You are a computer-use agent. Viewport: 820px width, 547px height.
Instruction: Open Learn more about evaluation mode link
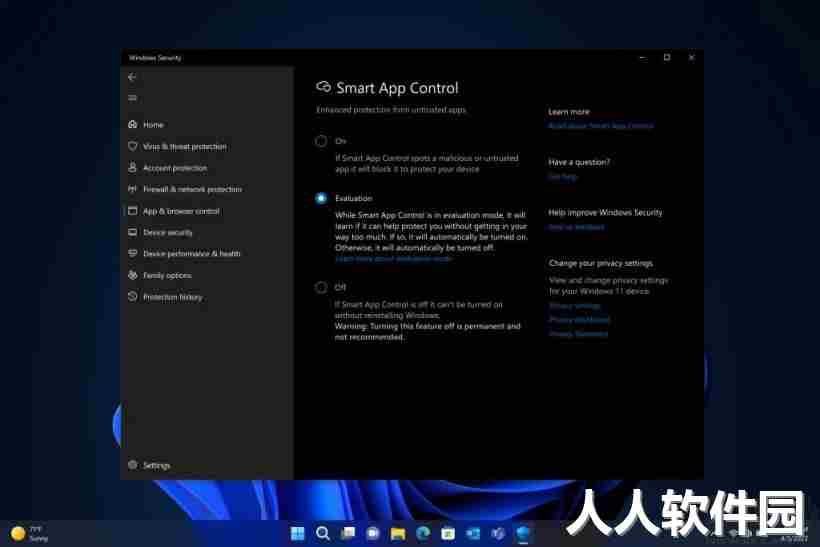coord(393,259)
